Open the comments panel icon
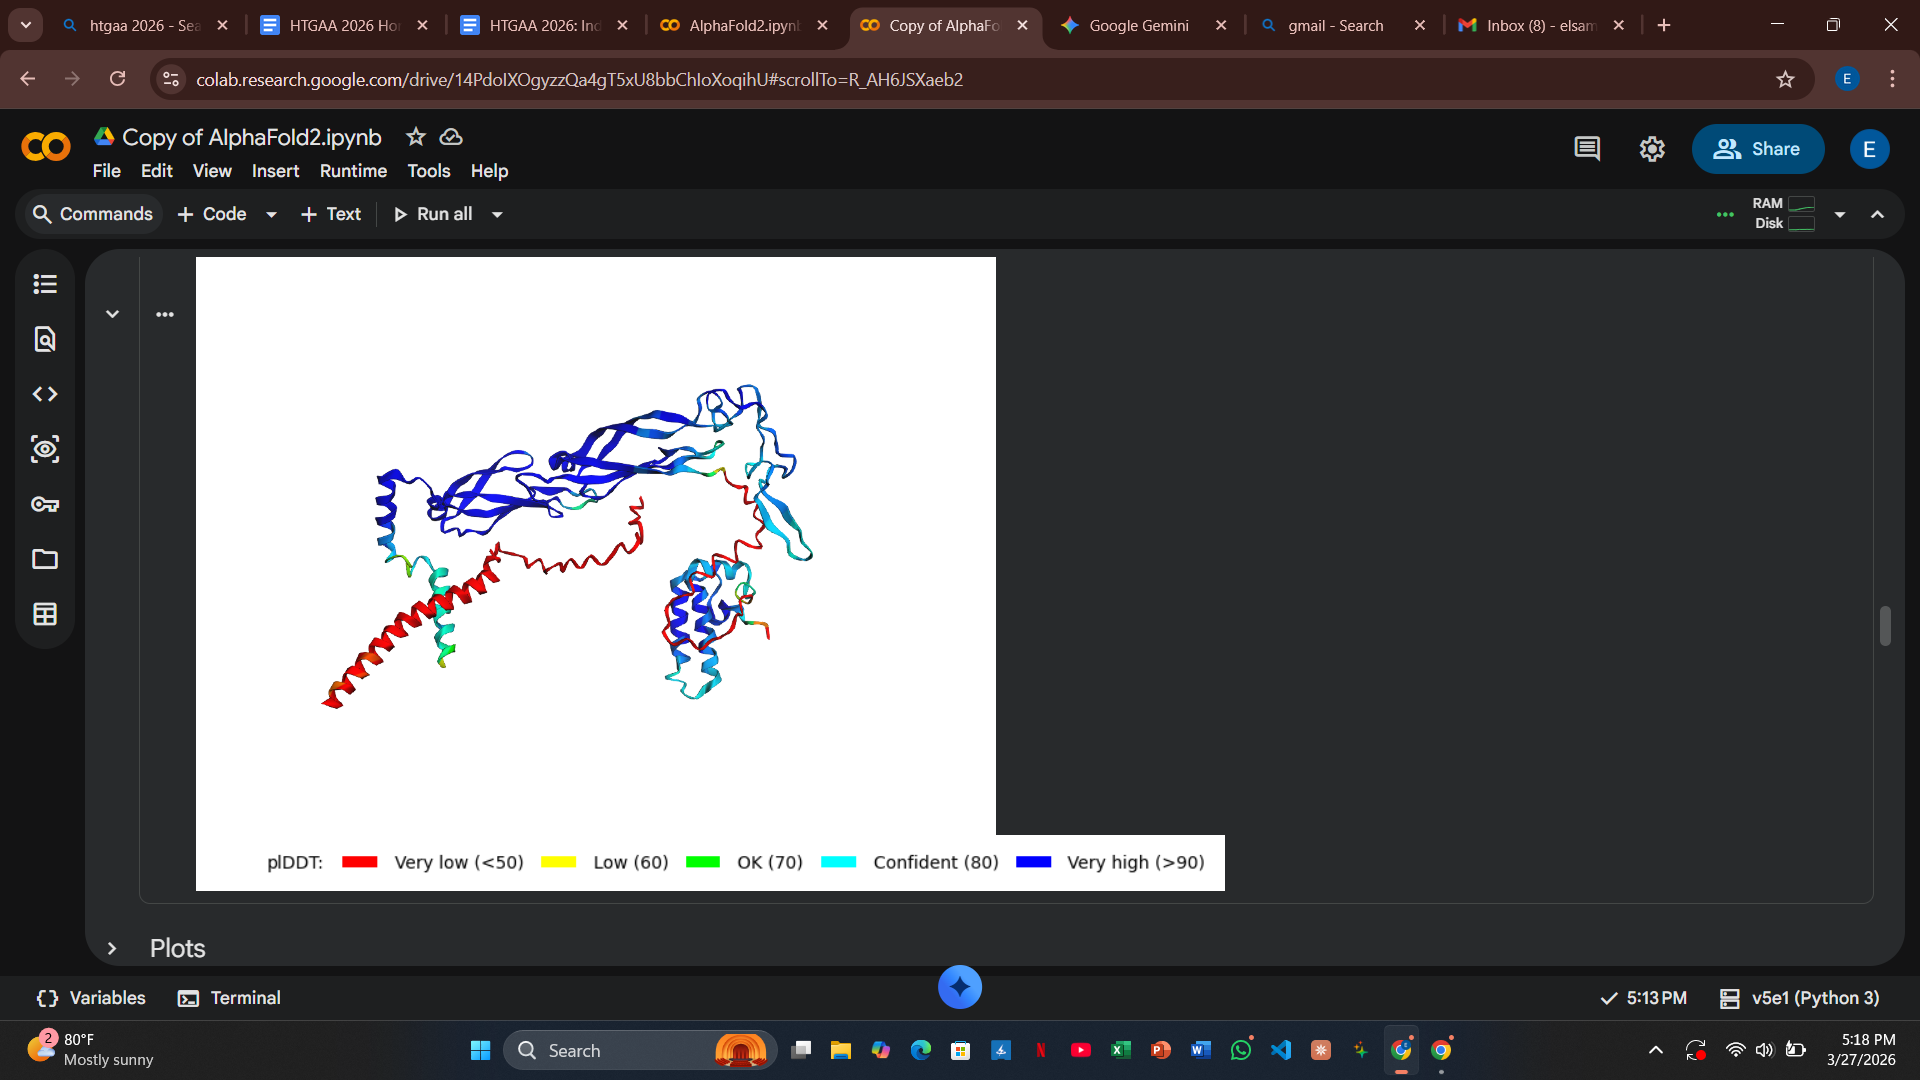Viewport: 1920px width, 1080px height. tap(1587, 149)
